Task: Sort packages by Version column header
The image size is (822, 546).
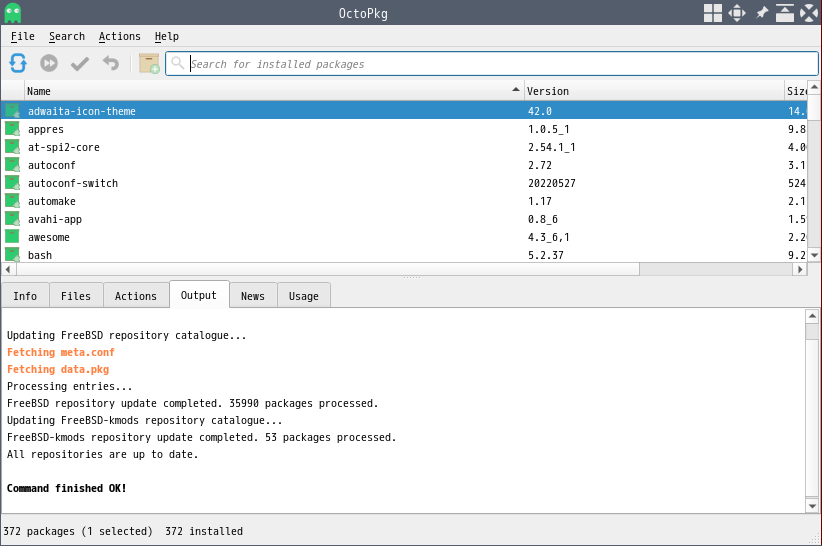Action: (x=654, y=91)
